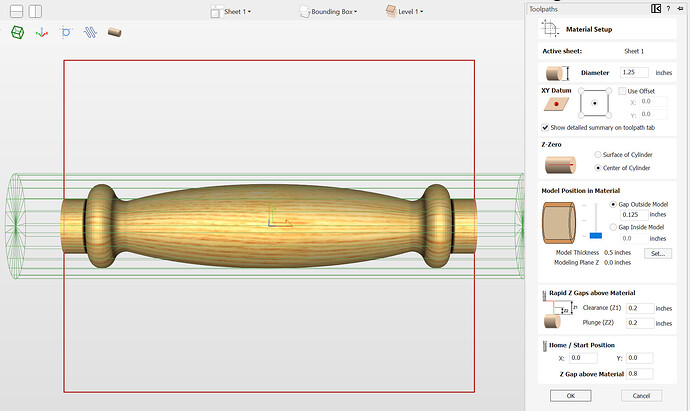Select Gap Inside Model option
Viewport: 690px width, 411px height.
(x=613, y=227)
